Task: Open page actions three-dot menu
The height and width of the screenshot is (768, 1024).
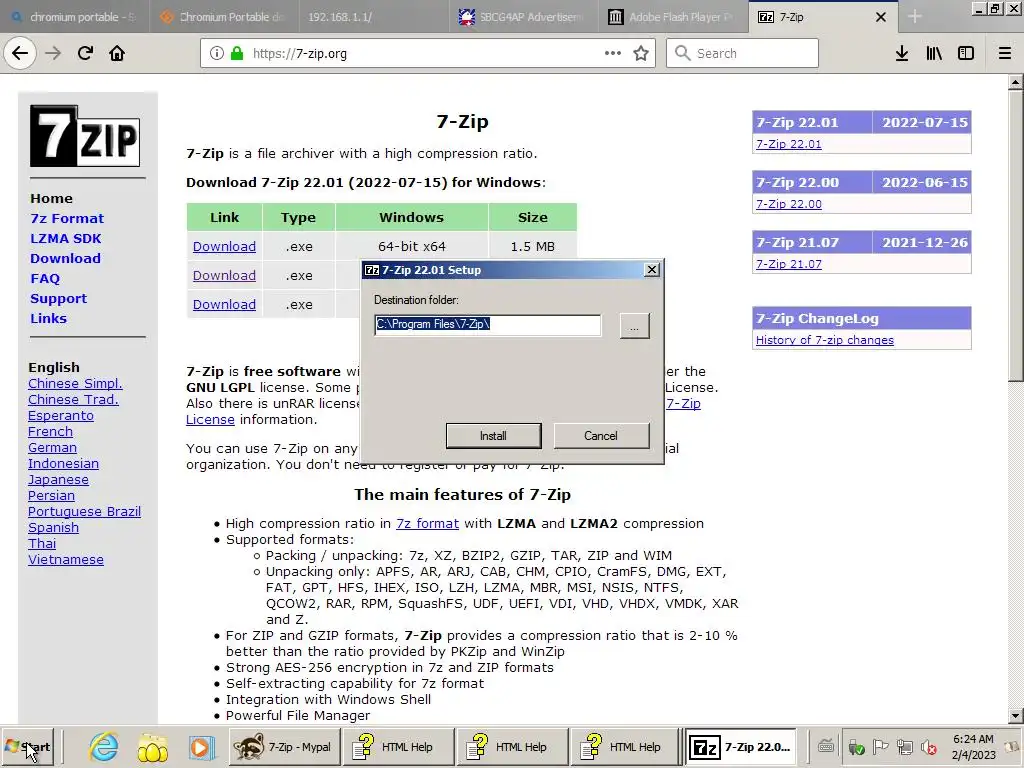Action: (613, 53)
